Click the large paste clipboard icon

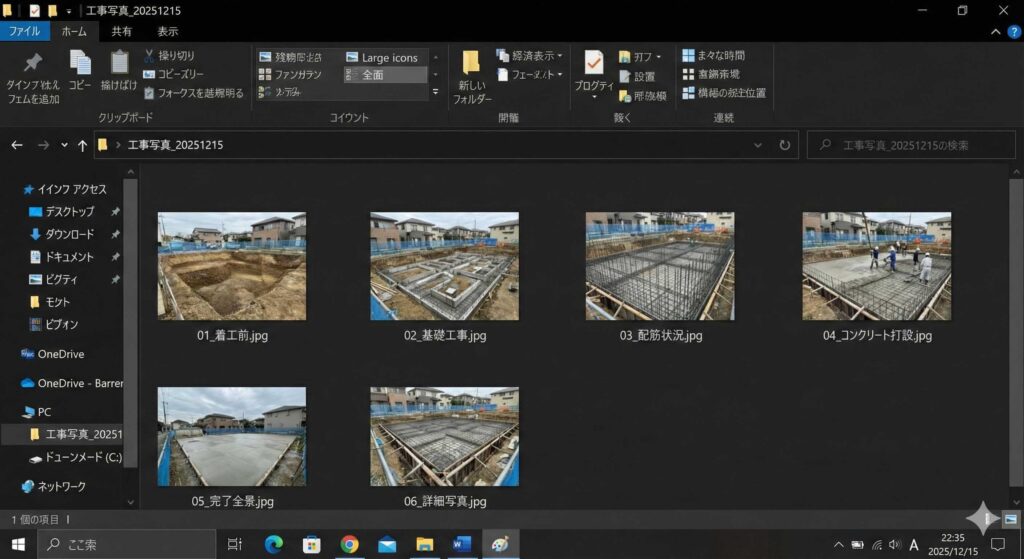pos(118,65)
